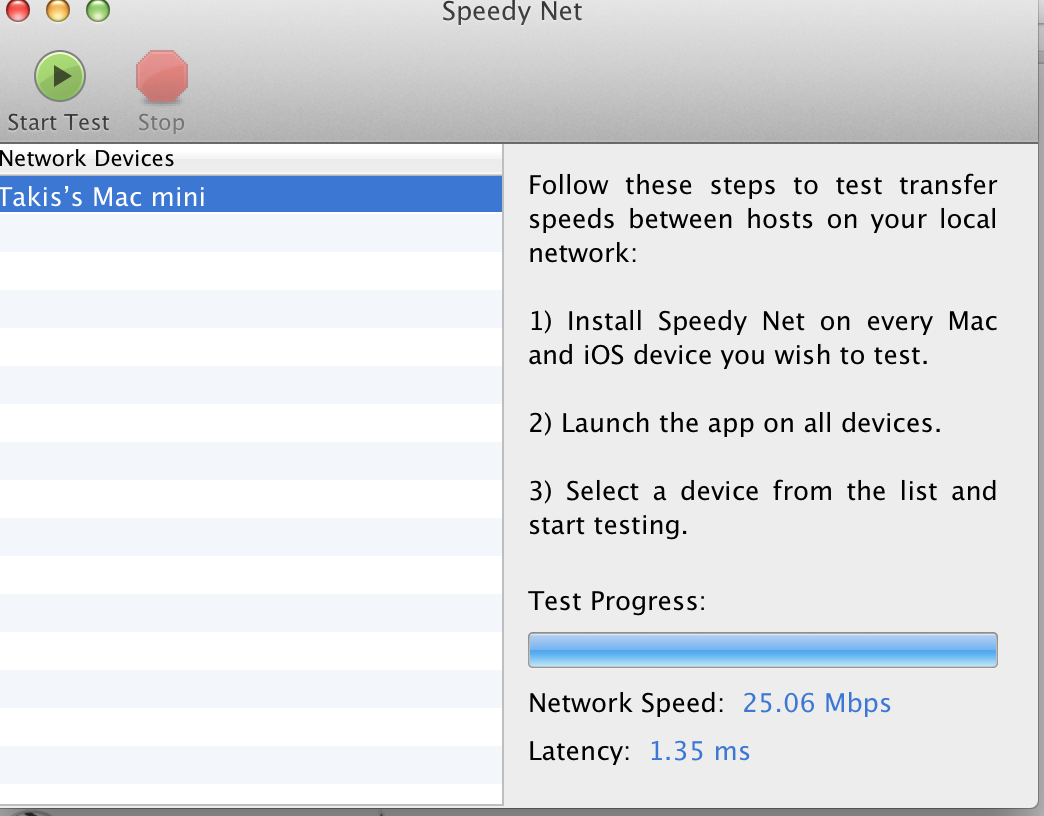1044x816 pixels.
Task: Click the 'Test Progress:' label
Action: click(x=617, y=601)
